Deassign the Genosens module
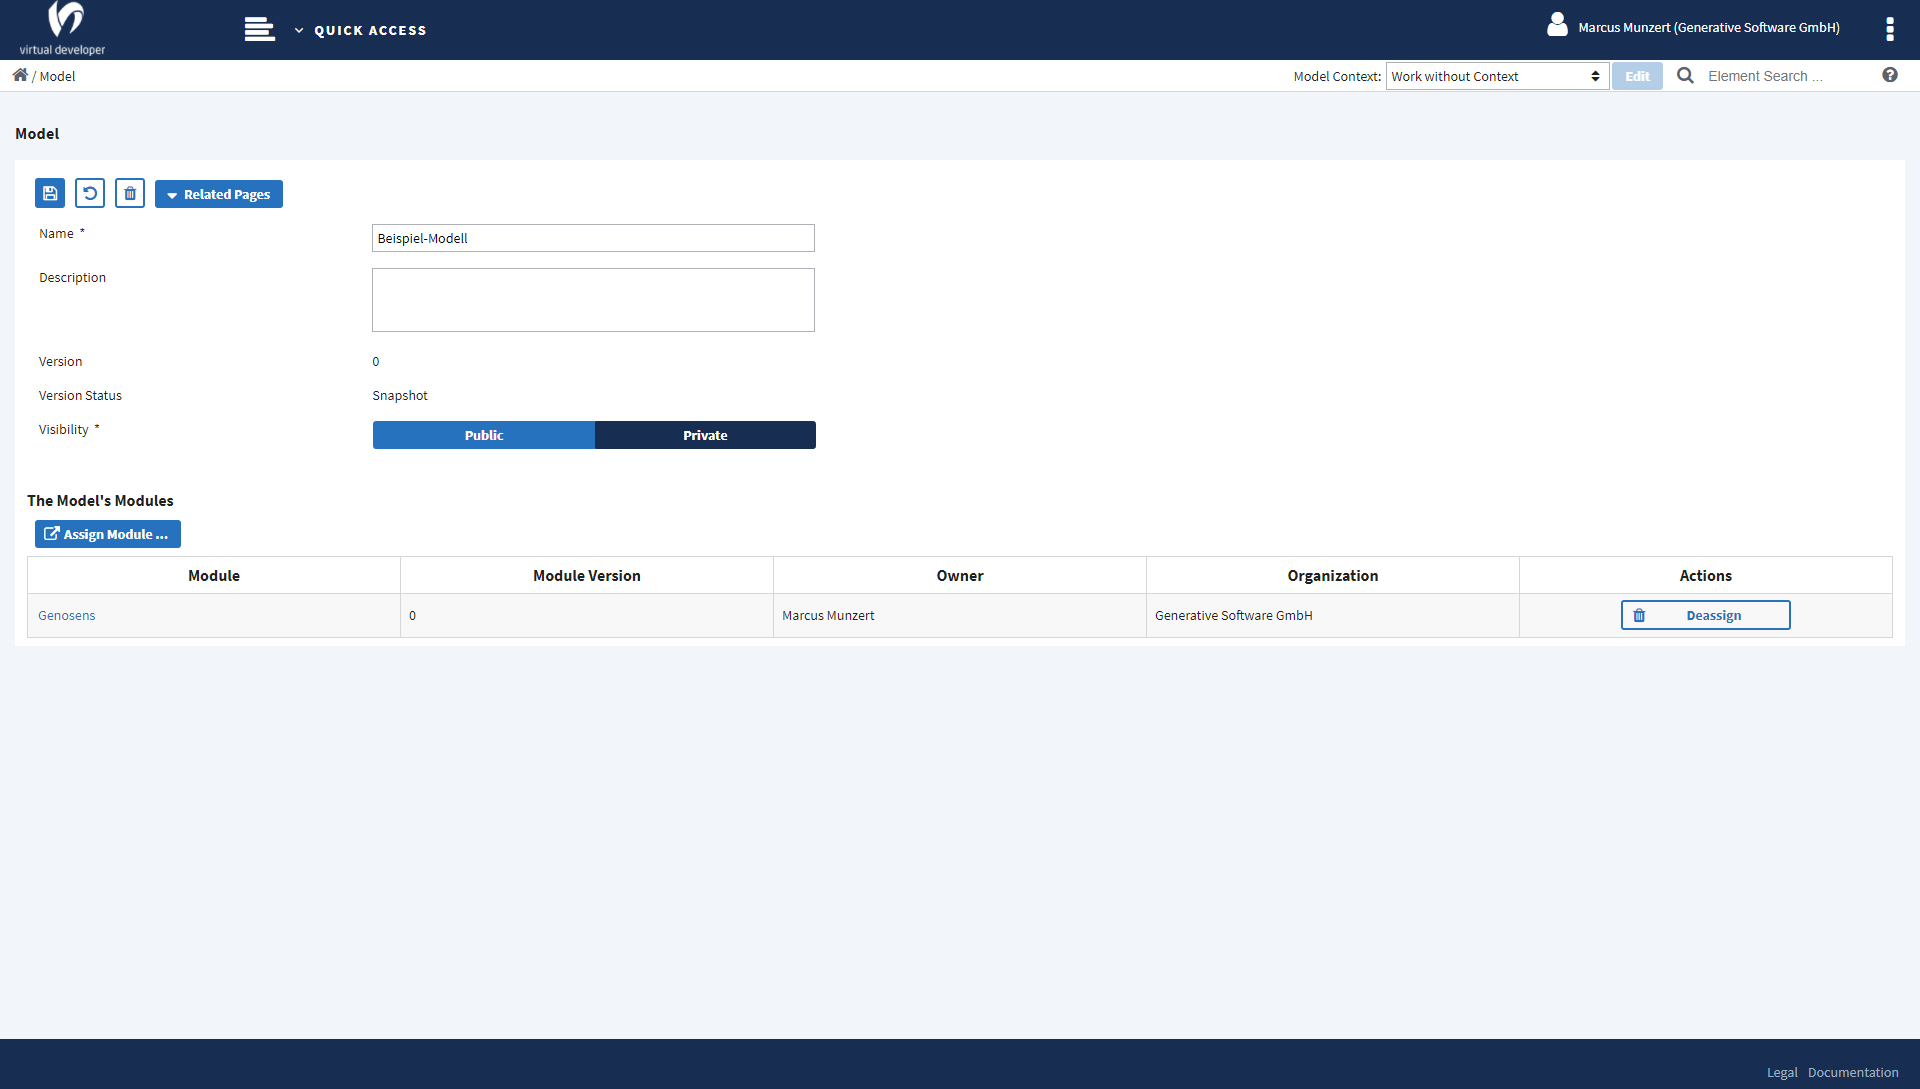The image size is (1920, 1089). point(1705,615)
